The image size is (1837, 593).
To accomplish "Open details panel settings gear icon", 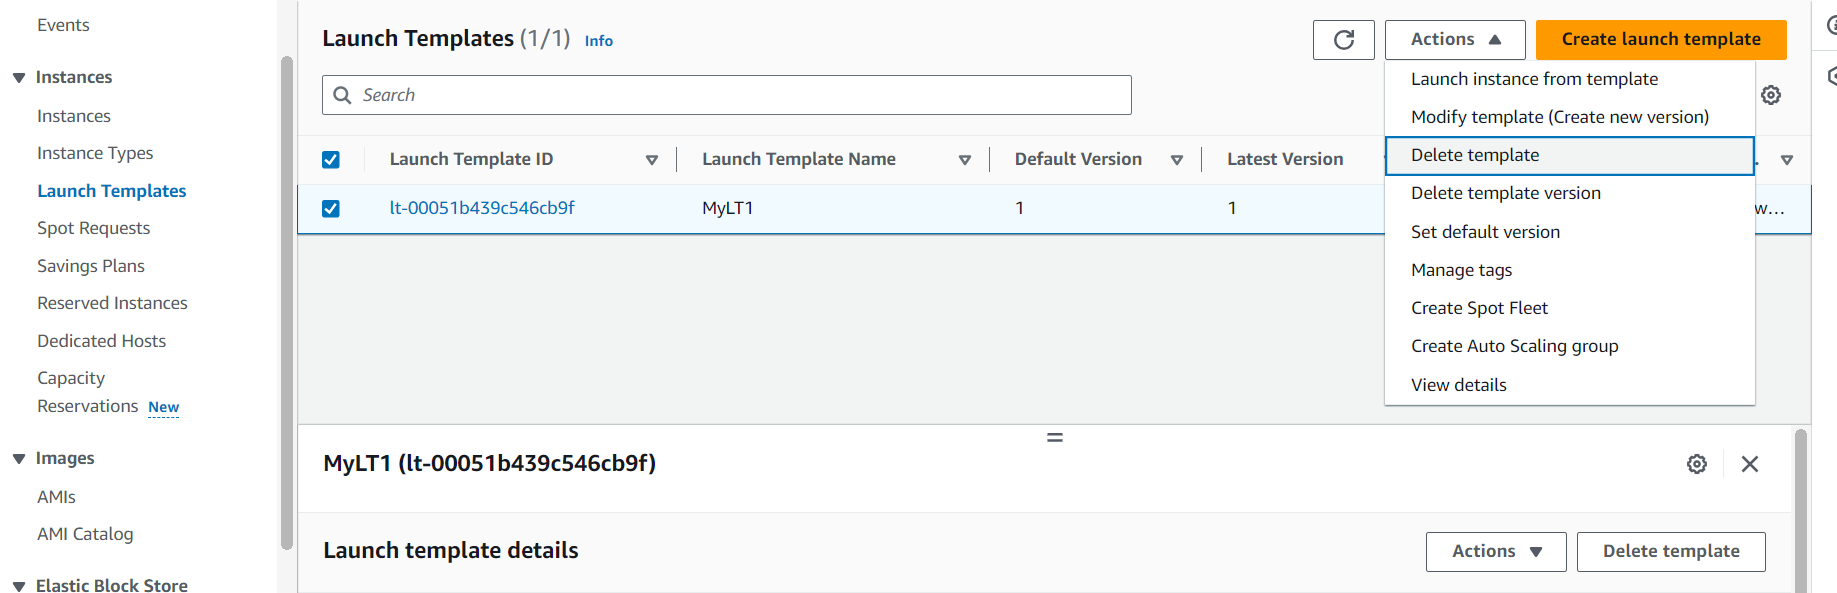I will [1697, 464].
